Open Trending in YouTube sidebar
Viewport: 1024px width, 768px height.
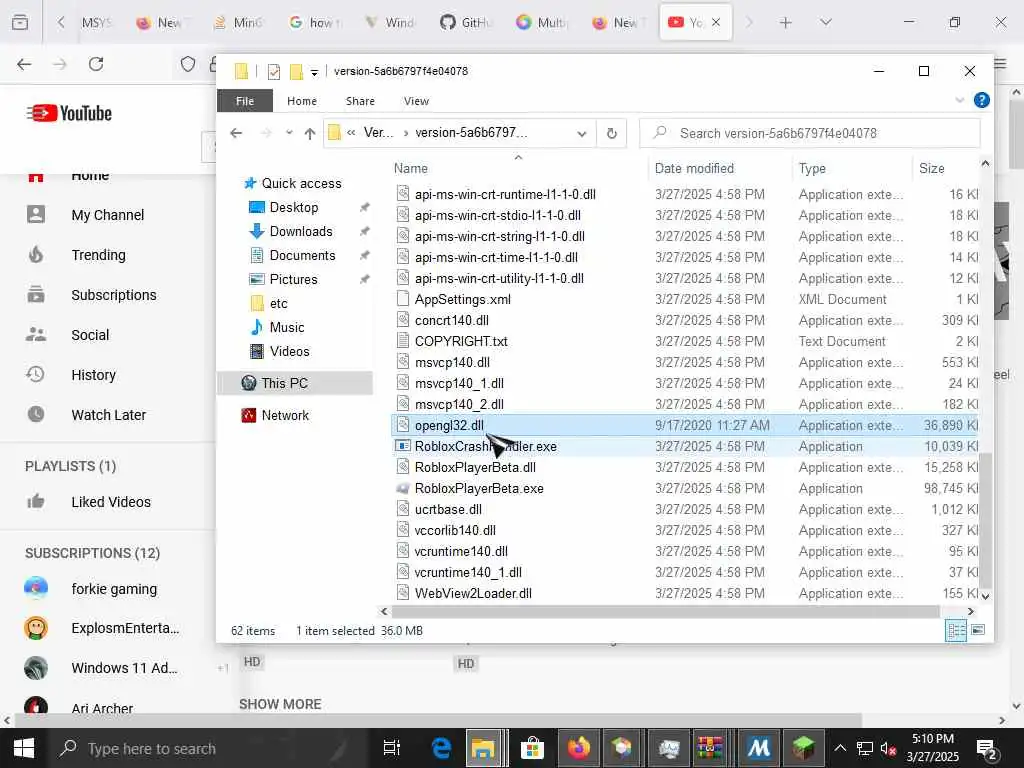pyautogui.click(x=98, y=255)
